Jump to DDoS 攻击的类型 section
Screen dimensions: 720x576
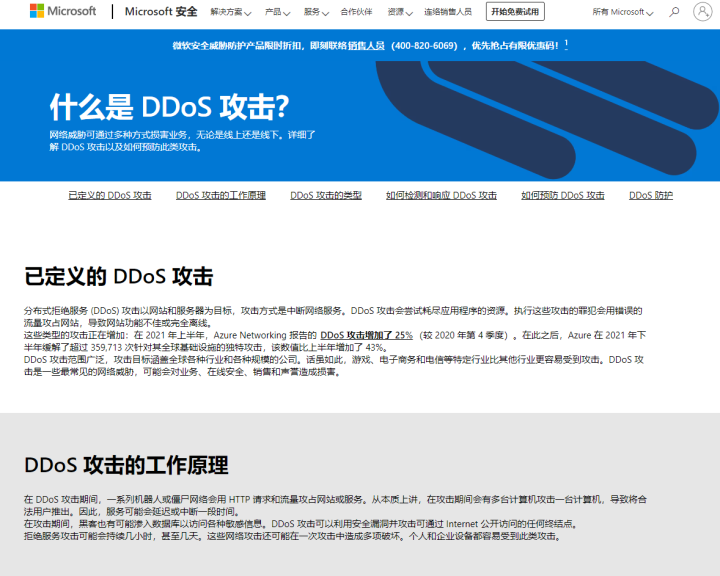coord(326,195)
